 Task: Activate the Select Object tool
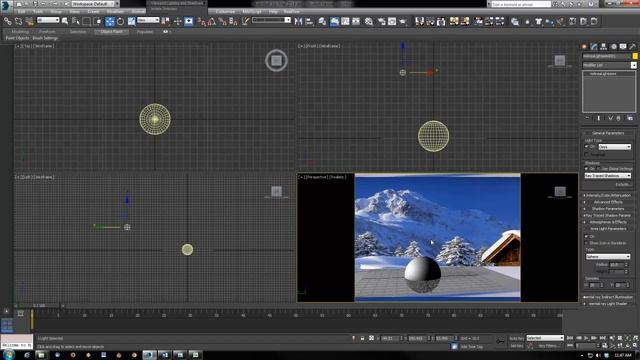[65, 21]
